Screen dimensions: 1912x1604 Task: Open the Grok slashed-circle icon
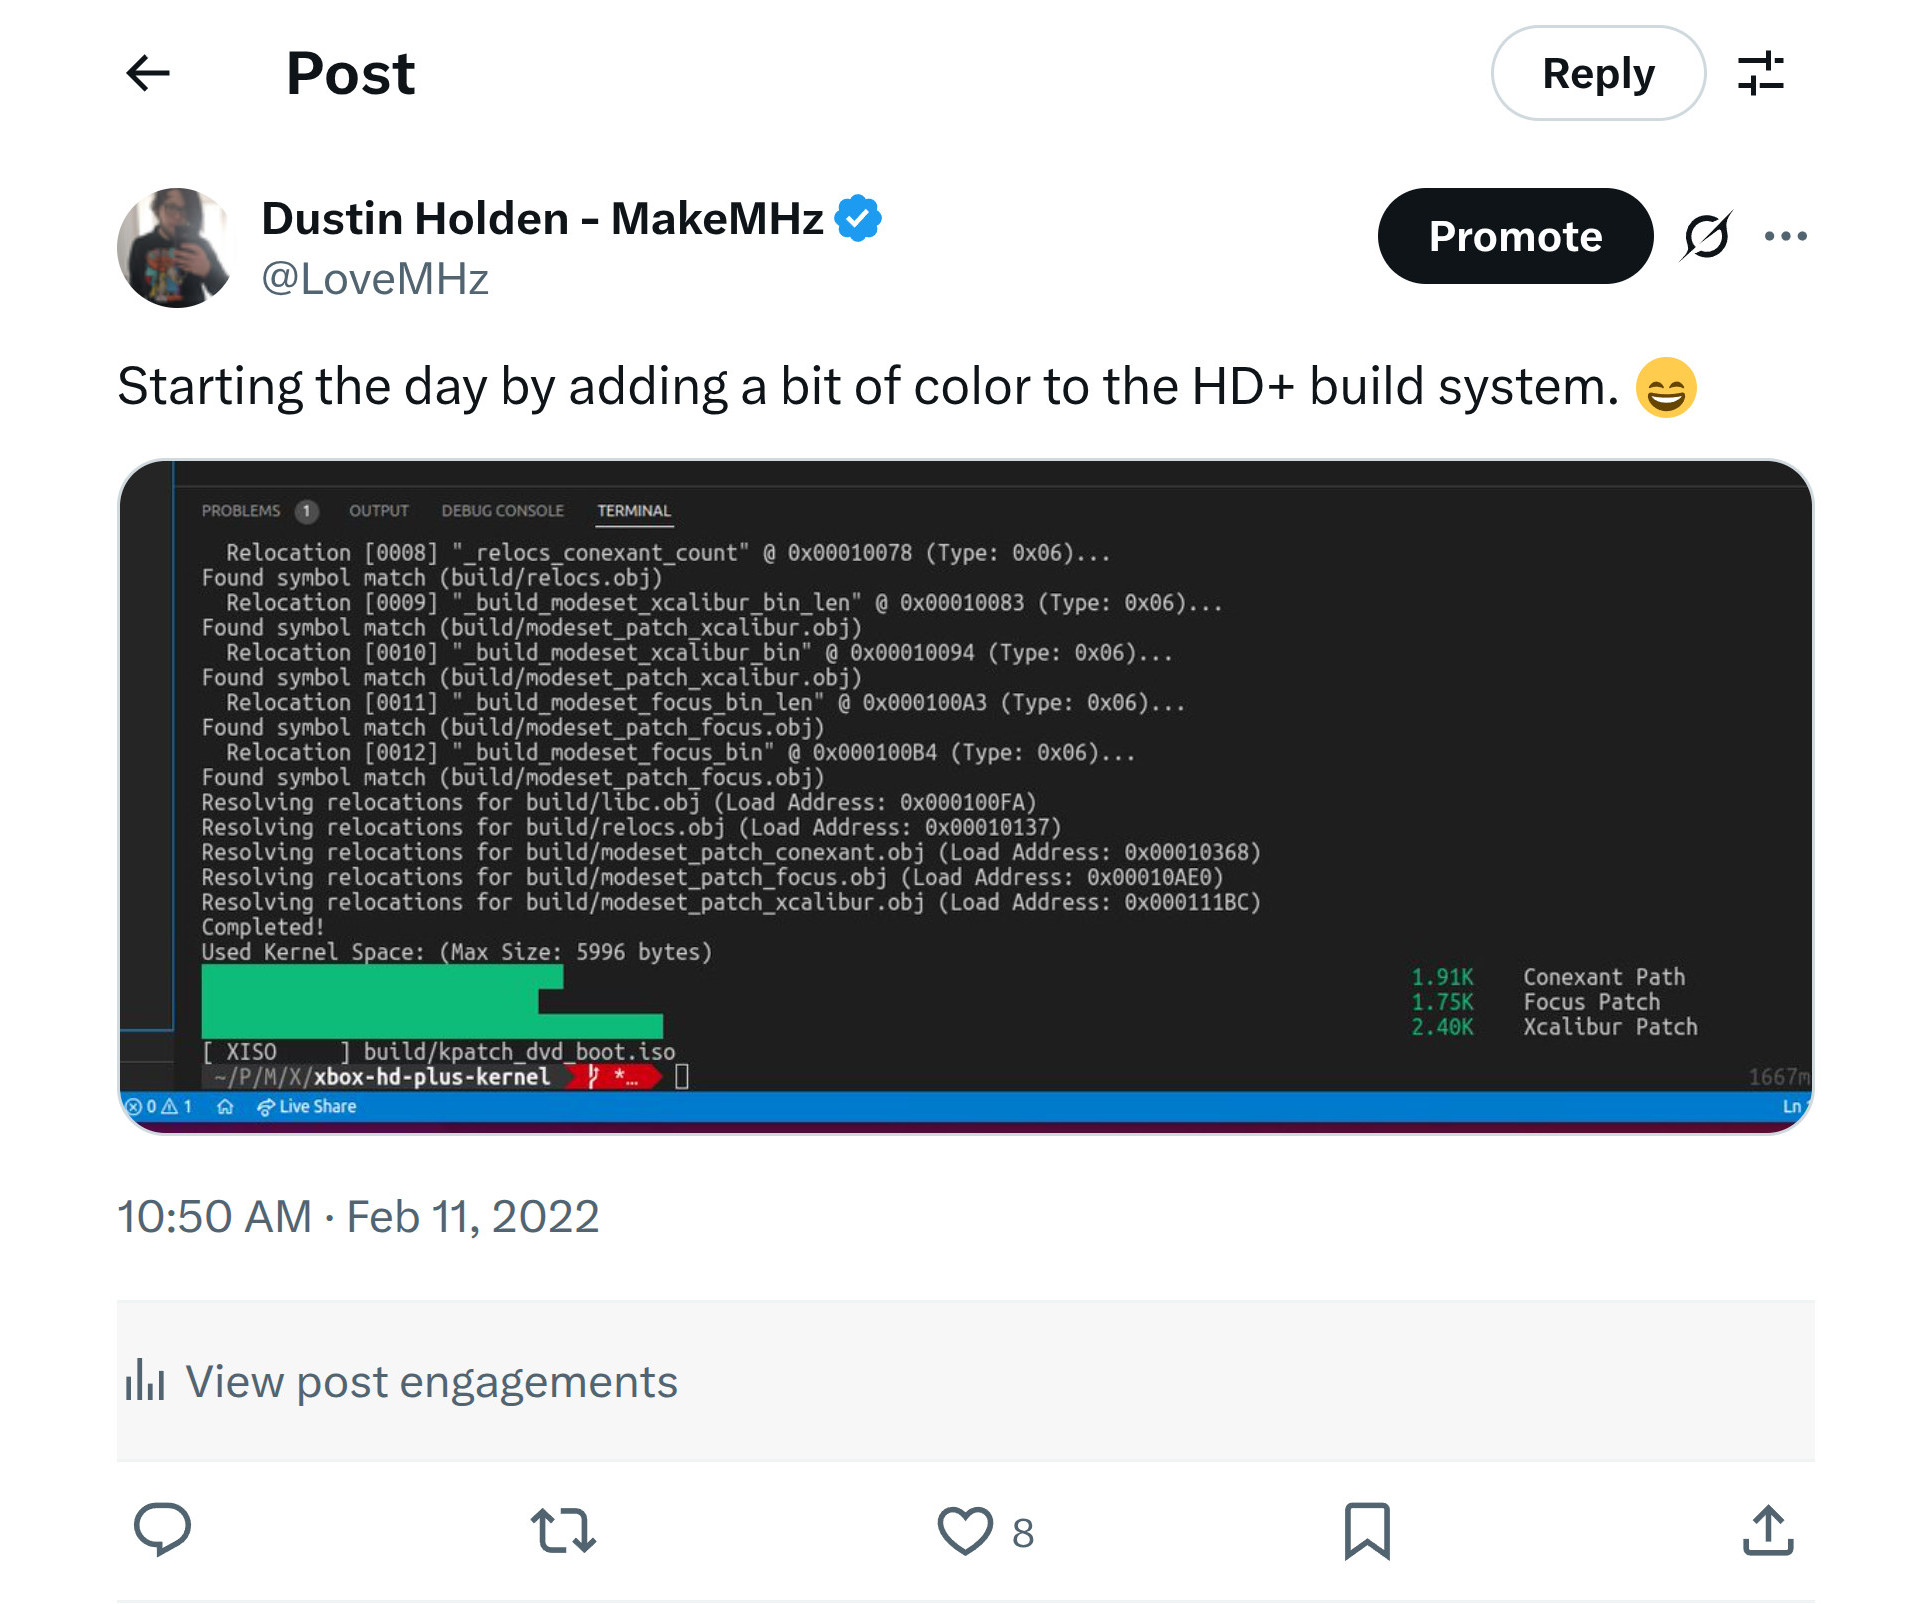coord(1706,236)
